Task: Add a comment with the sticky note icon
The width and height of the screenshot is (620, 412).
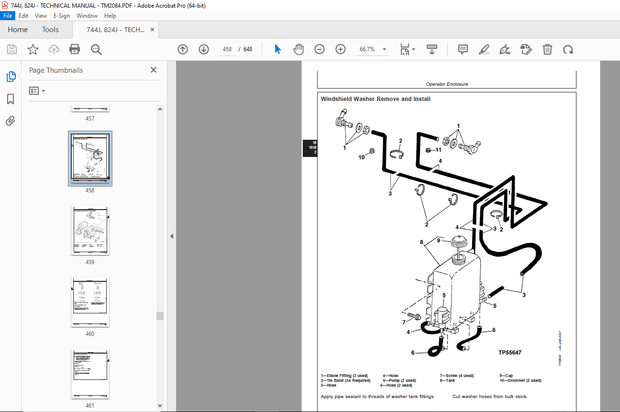Action: point(463,49)
